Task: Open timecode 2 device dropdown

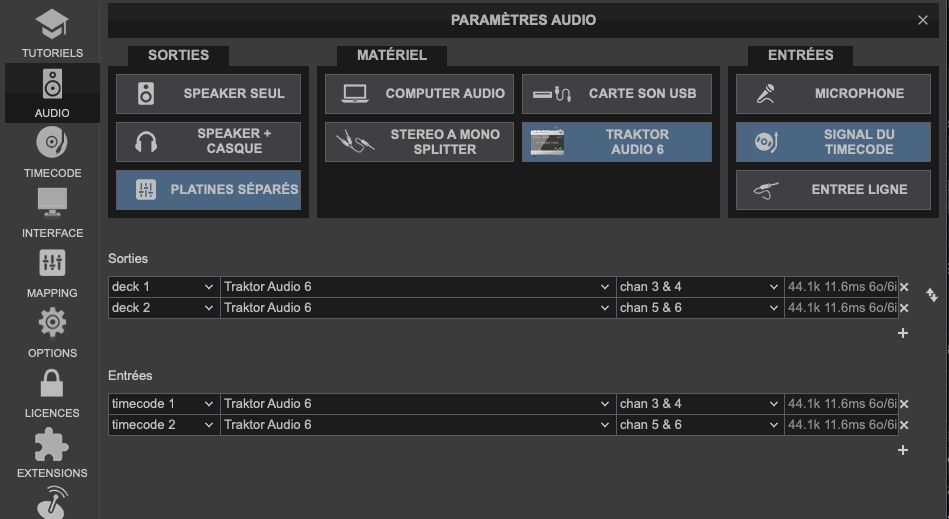Action: pyautogui.click(x=418, y=425)
